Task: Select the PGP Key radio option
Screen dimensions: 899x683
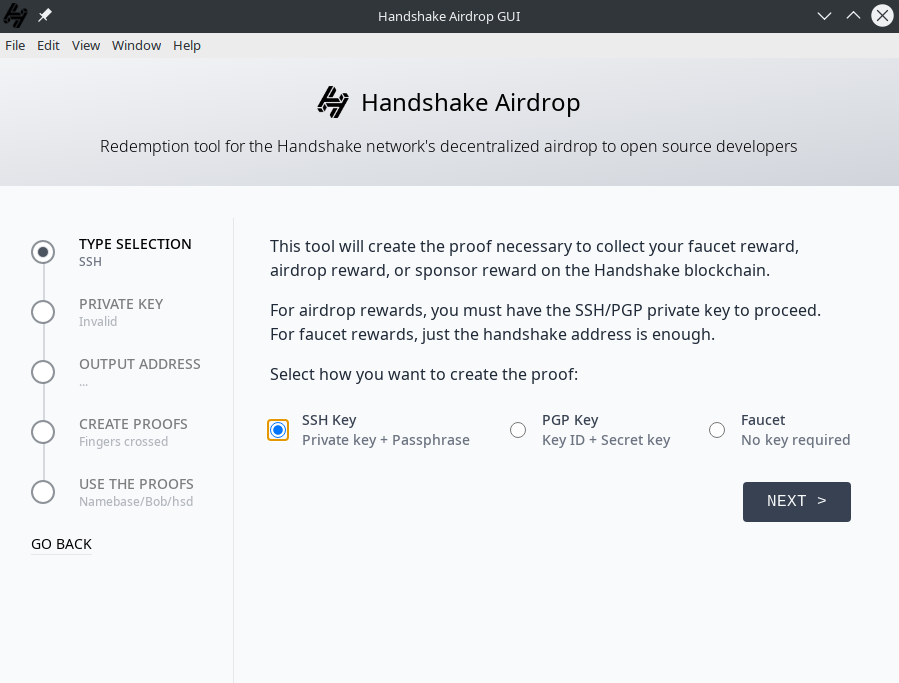Action: [518, 430]
